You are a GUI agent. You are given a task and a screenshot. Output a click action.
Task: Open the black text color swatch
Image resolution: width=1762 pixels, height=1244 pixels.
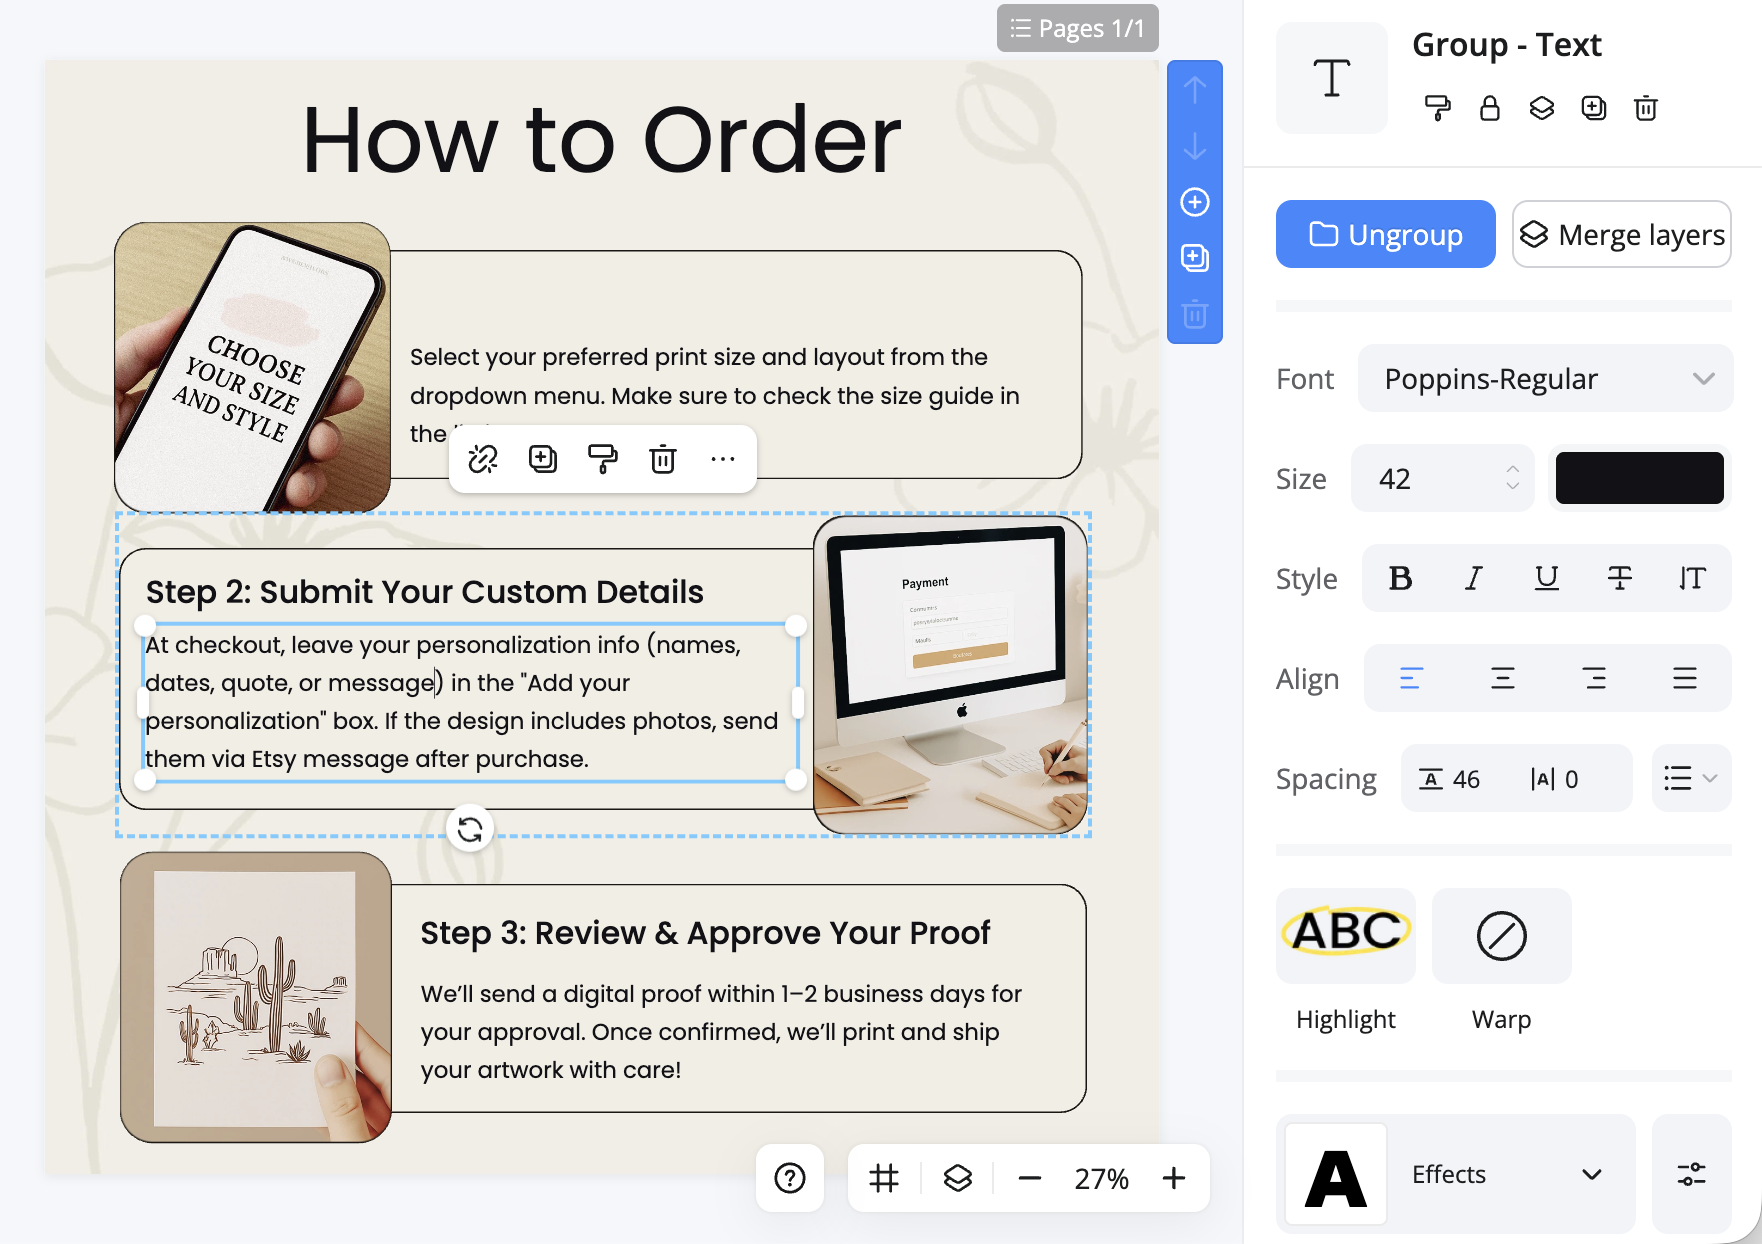pos(1639,478)
